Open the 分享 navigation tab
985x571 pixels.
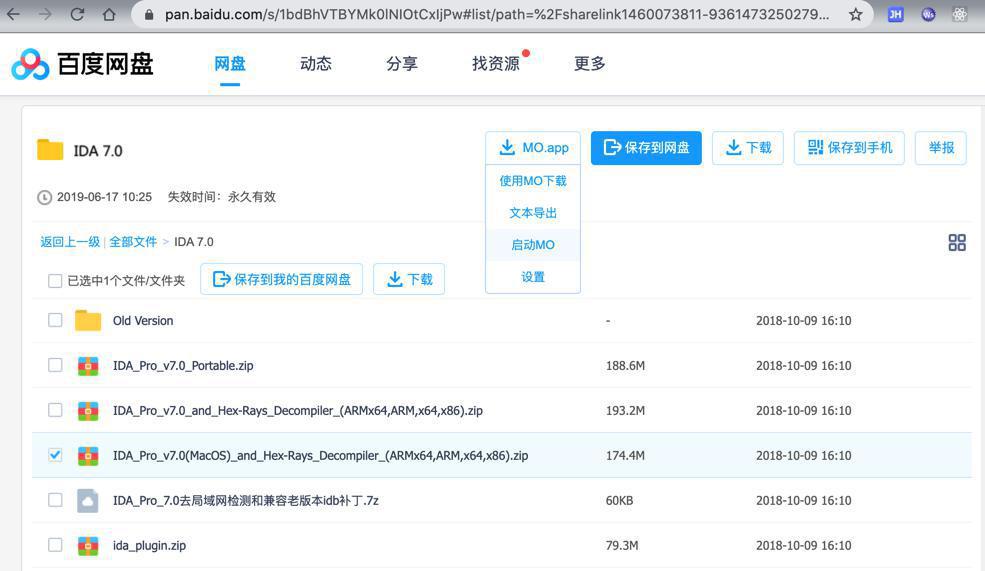402,63
